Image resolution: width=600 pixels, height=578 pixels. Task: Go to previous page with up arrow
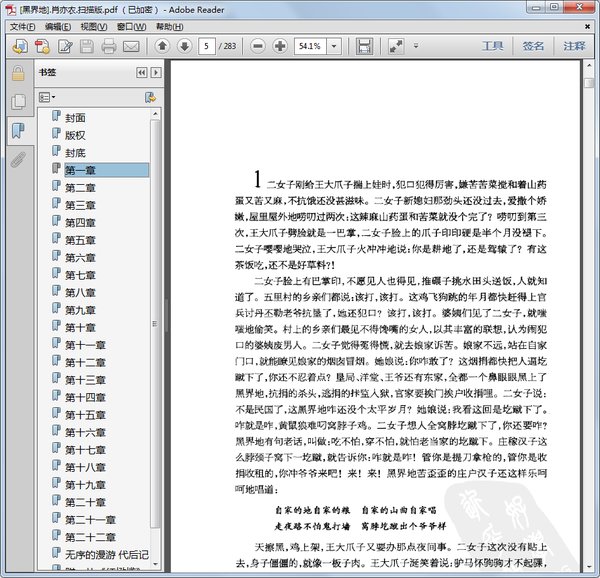[162, 47]
